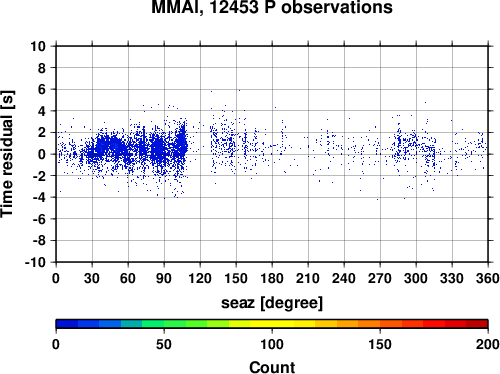
Task: Click the dark blue end of colorbar
Action: [67, 324]
